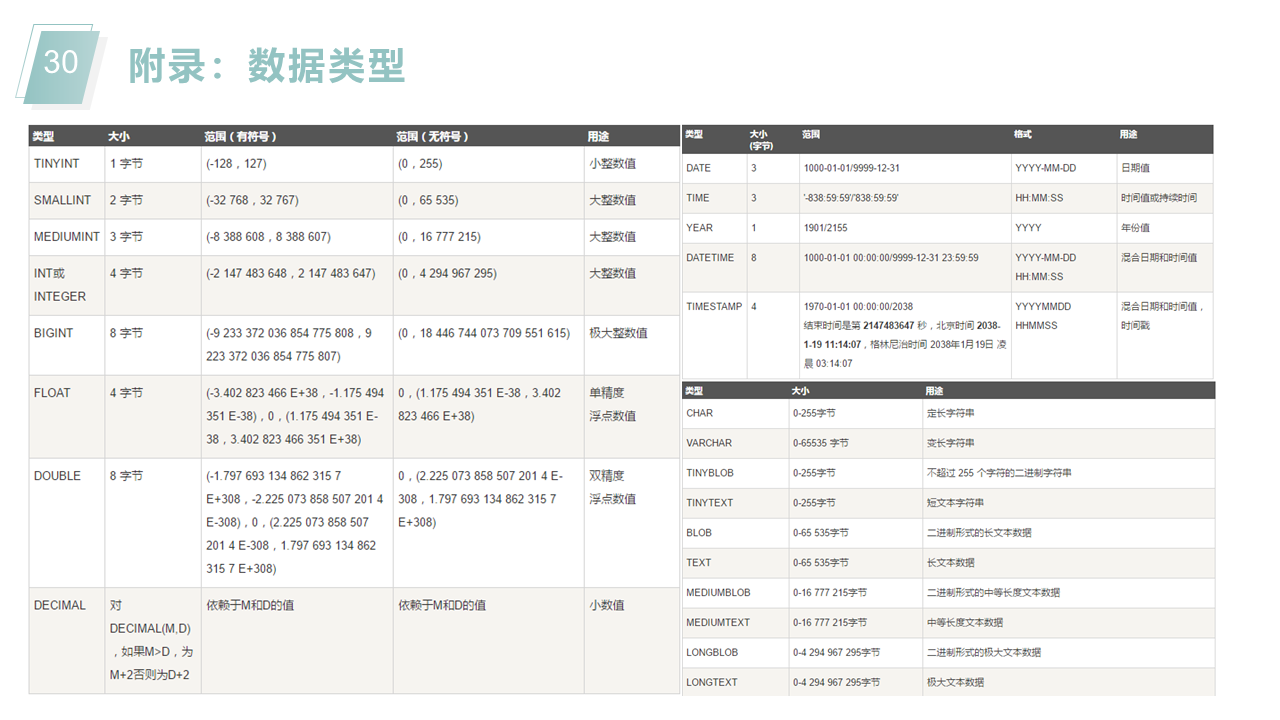Click the header 范围（无符号）
Screen dimensions: 1280x720
(x=432, y=136)
